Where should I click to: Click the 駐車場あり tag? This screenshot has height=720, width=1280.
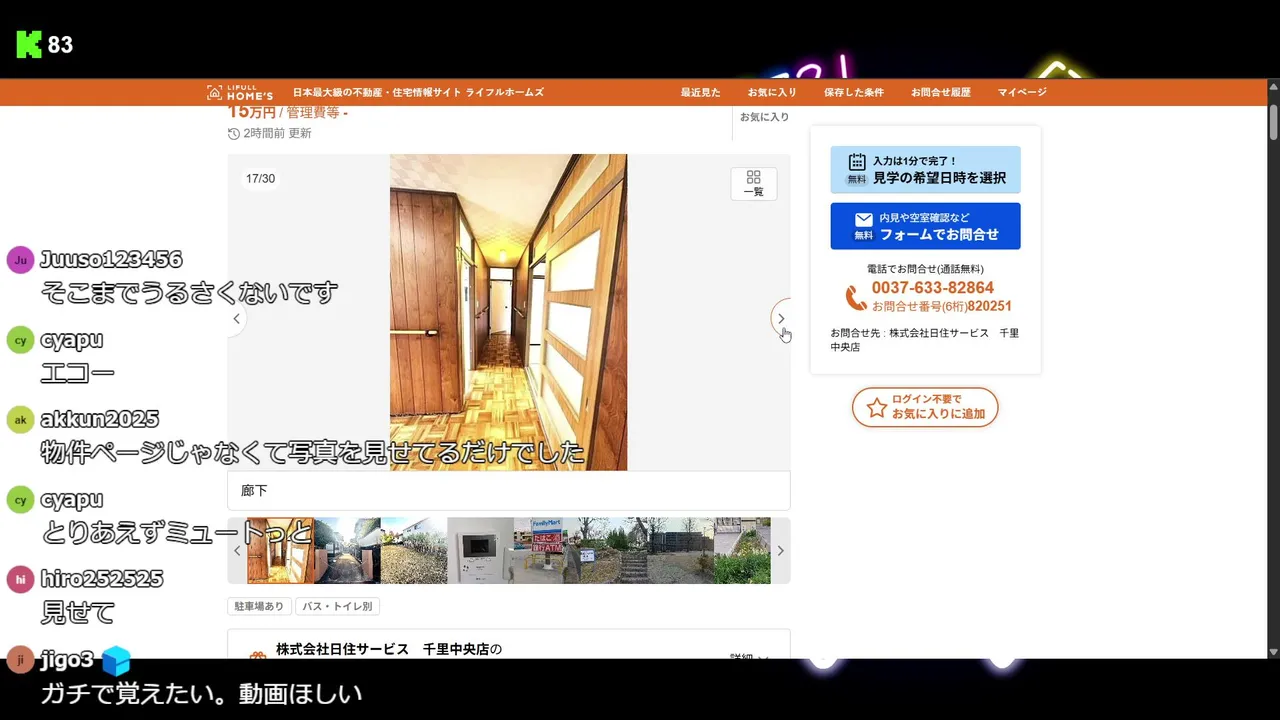point(260,606)
